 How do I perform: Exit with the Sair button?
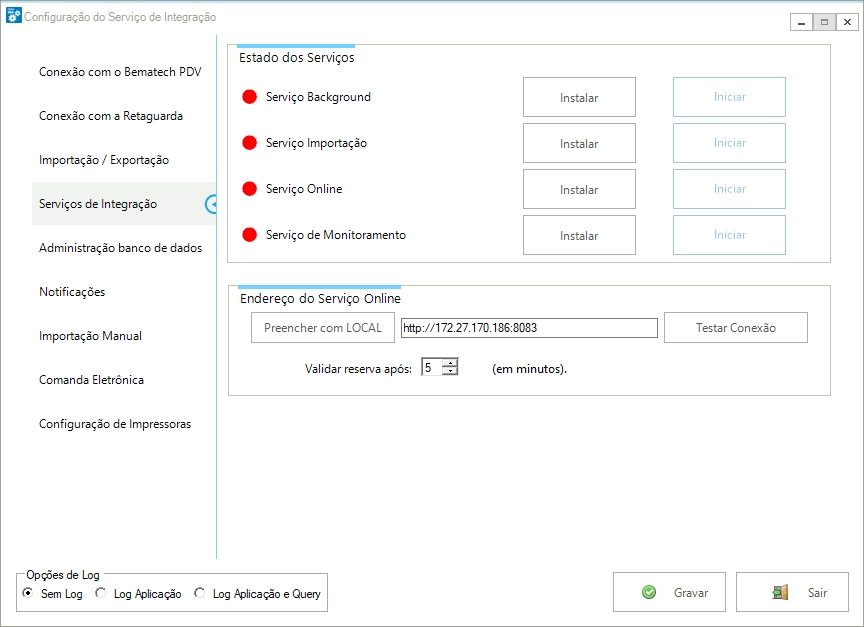792,592
